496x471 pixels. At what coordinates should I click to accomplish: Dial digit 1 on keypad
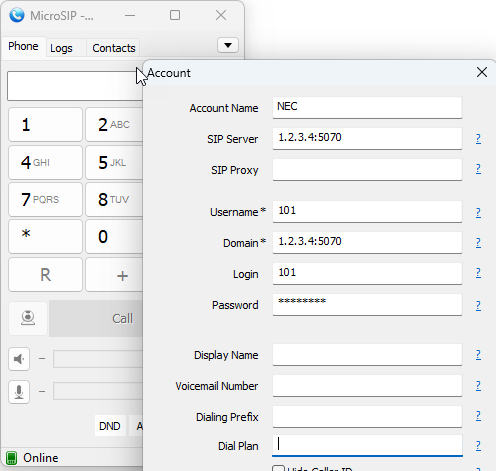pos(45,125)
